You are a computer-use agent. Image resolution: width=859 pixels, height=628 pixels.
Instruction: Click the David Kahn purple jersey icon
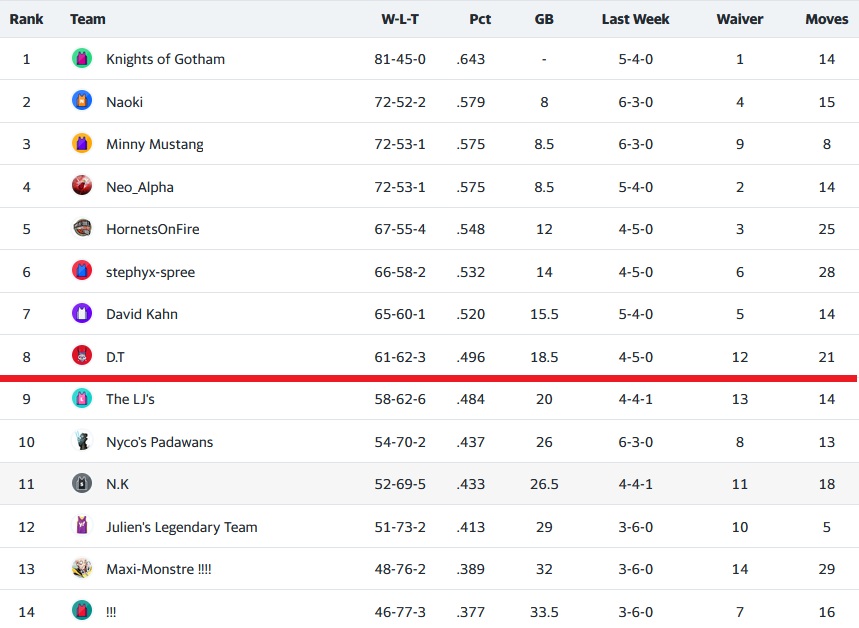point(82,314)
